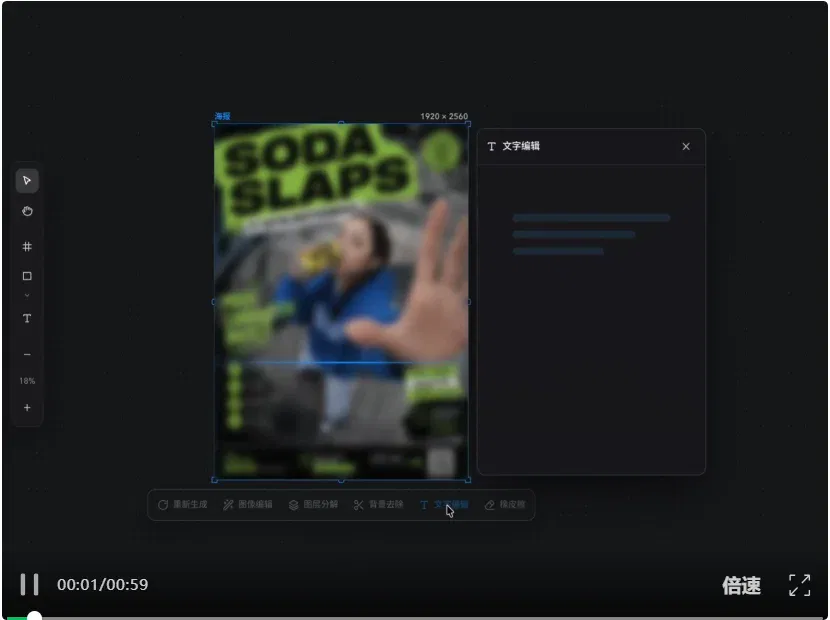830x620 pixels.
Task: Open the 倍速 playback speed menu
Action: 741,585
